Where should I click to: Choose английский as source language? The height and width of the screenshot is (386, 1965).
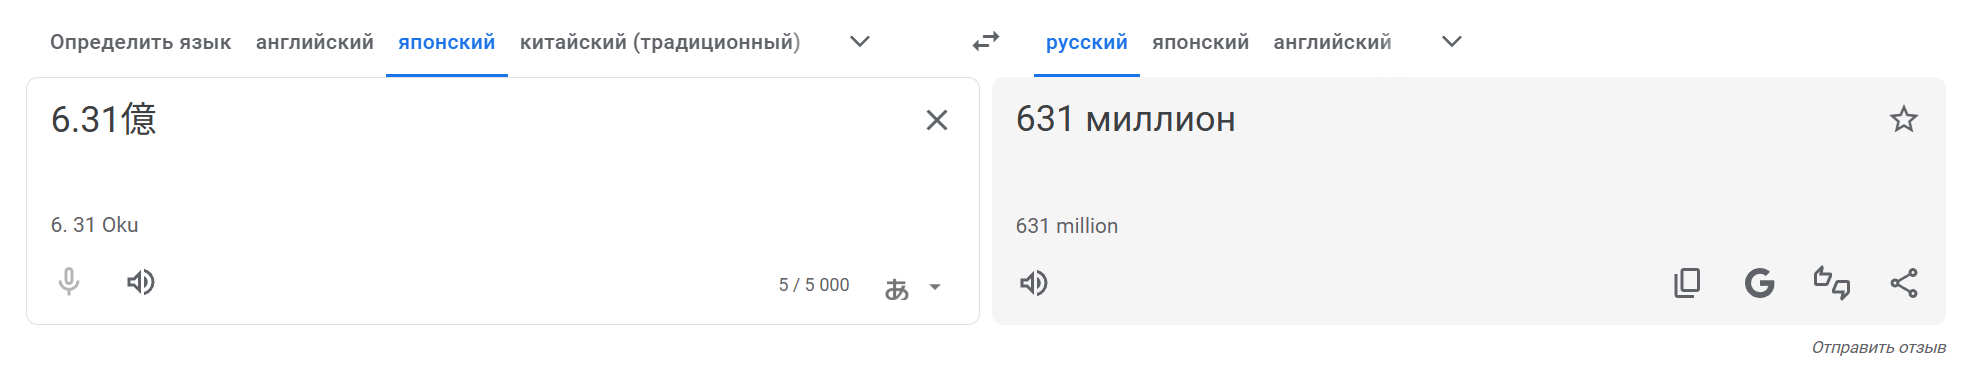pos(315,42)
